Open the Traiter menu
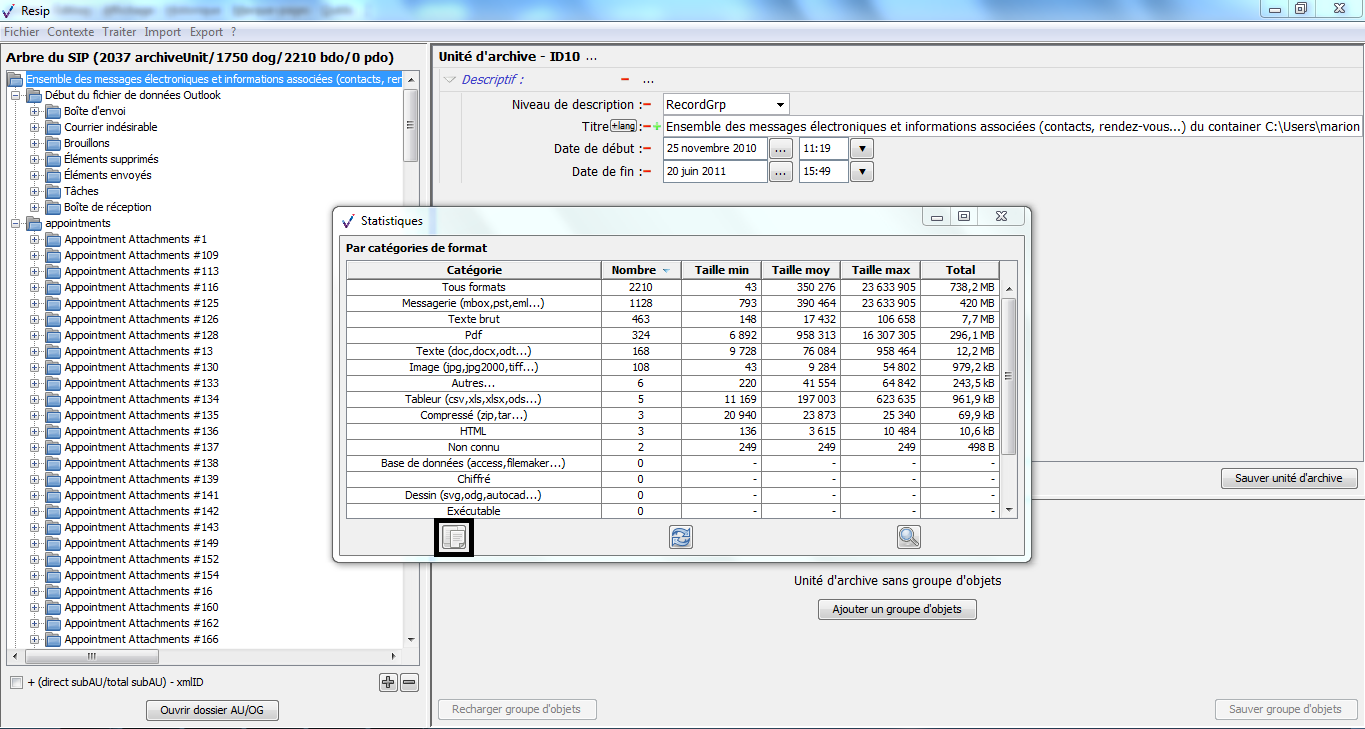 click(x=119, y=32)
